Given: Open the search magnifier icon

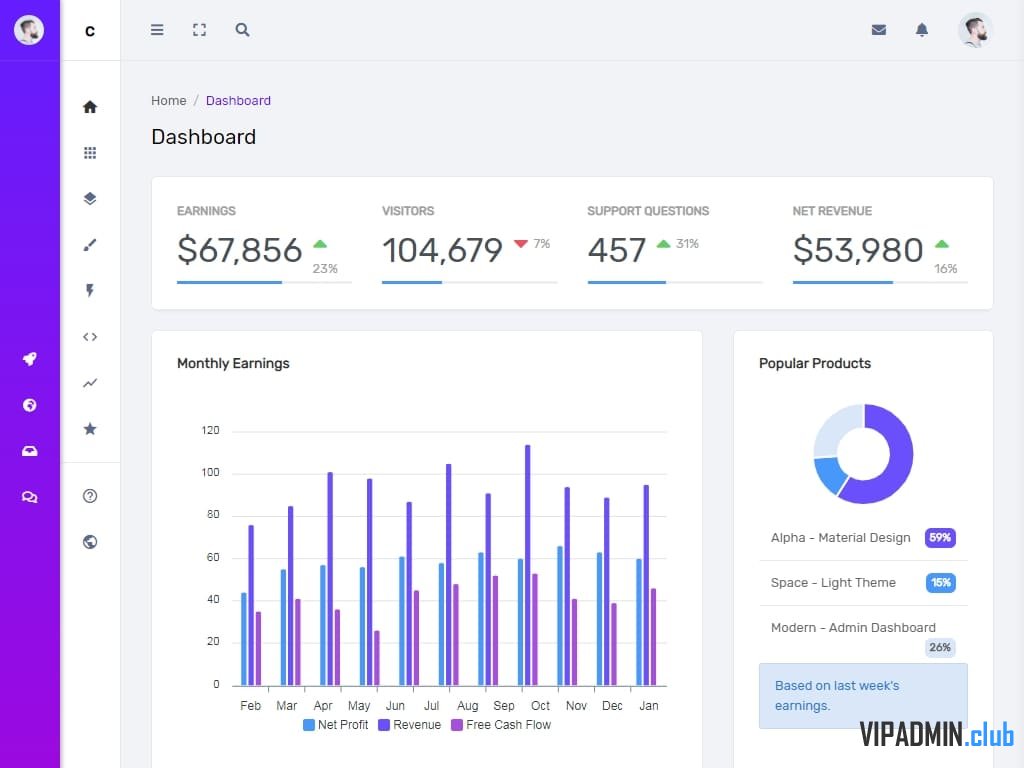Looking at the screenshot, I should coord(242,30).
